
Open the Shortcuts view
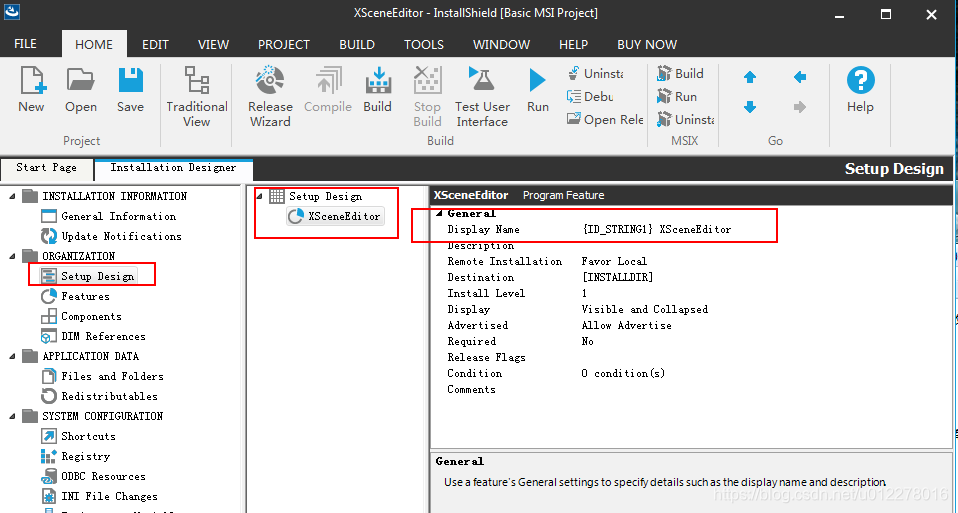[x=78, y=436]
